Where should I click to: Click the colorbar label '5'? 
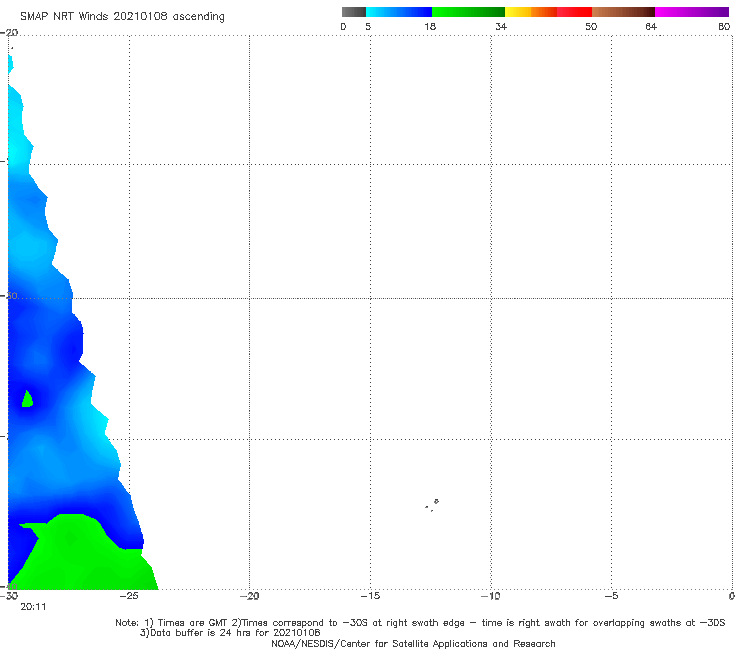[368, 27]
